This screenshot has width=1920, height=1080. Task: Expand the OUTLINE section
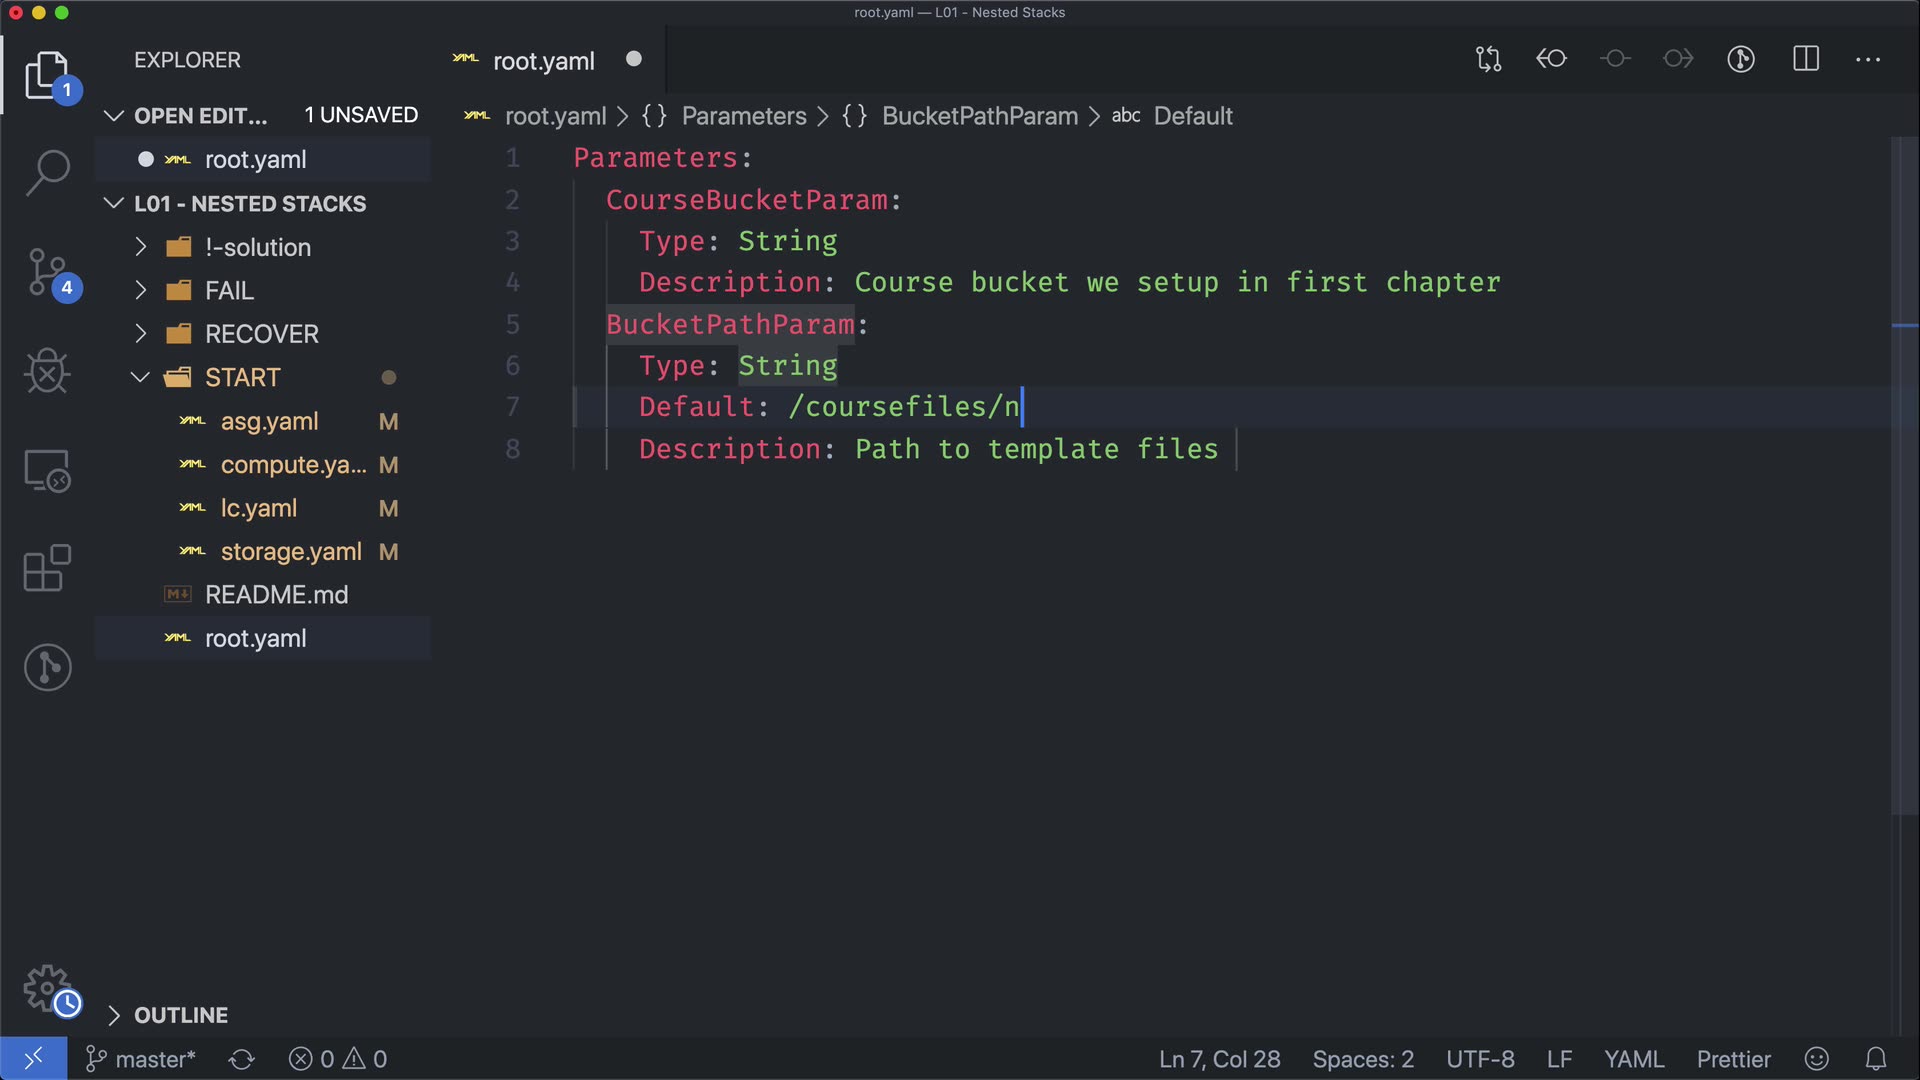coord(180,1015)
